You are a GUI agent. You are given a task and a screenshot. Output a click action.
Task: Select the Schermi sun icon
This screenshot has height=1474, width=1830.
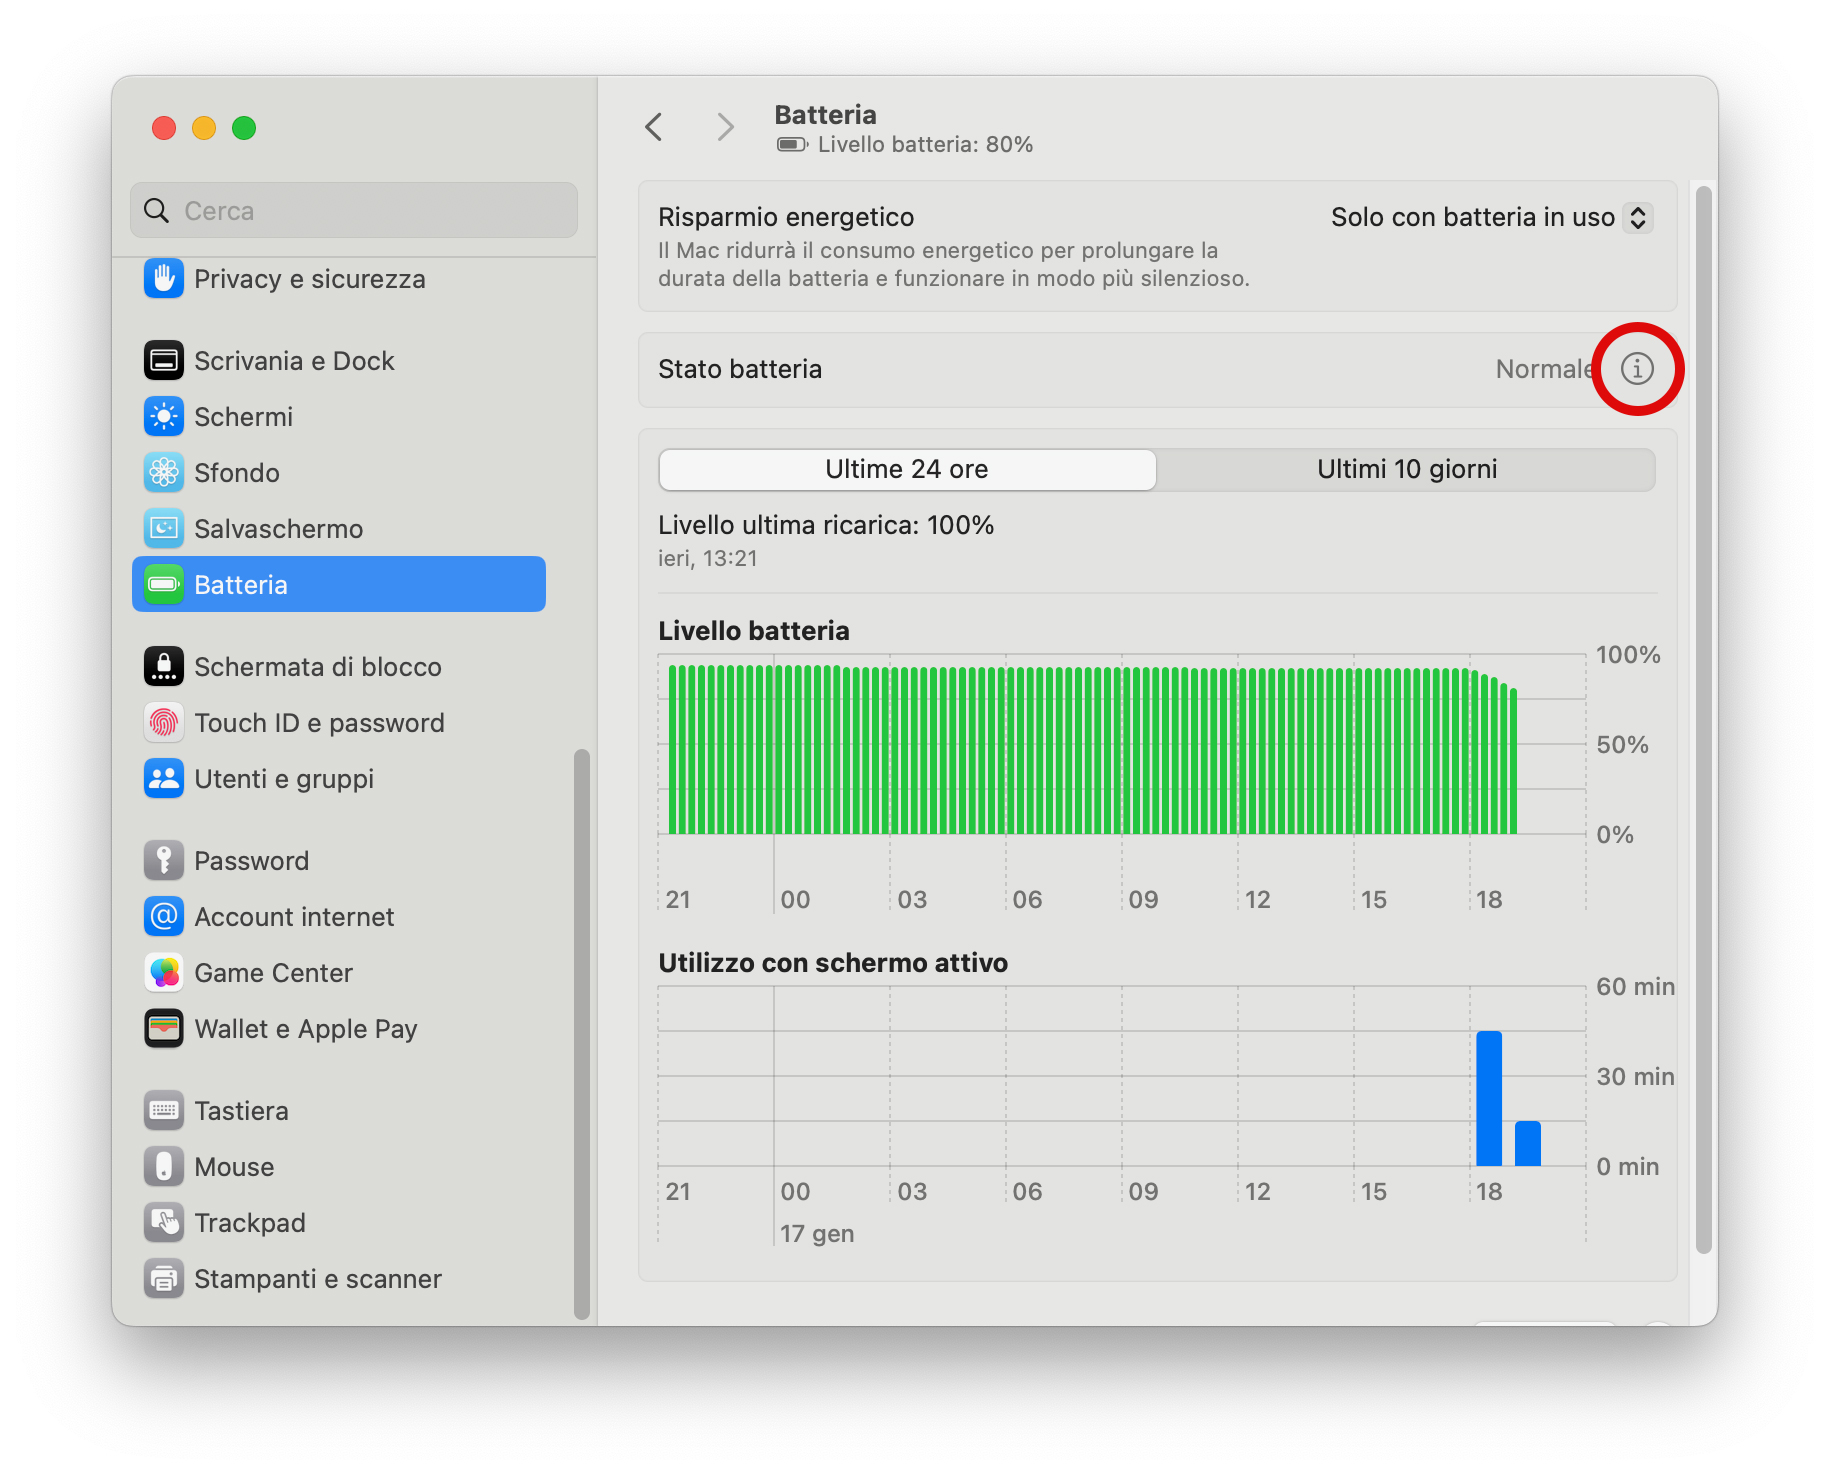click(164, 417)
